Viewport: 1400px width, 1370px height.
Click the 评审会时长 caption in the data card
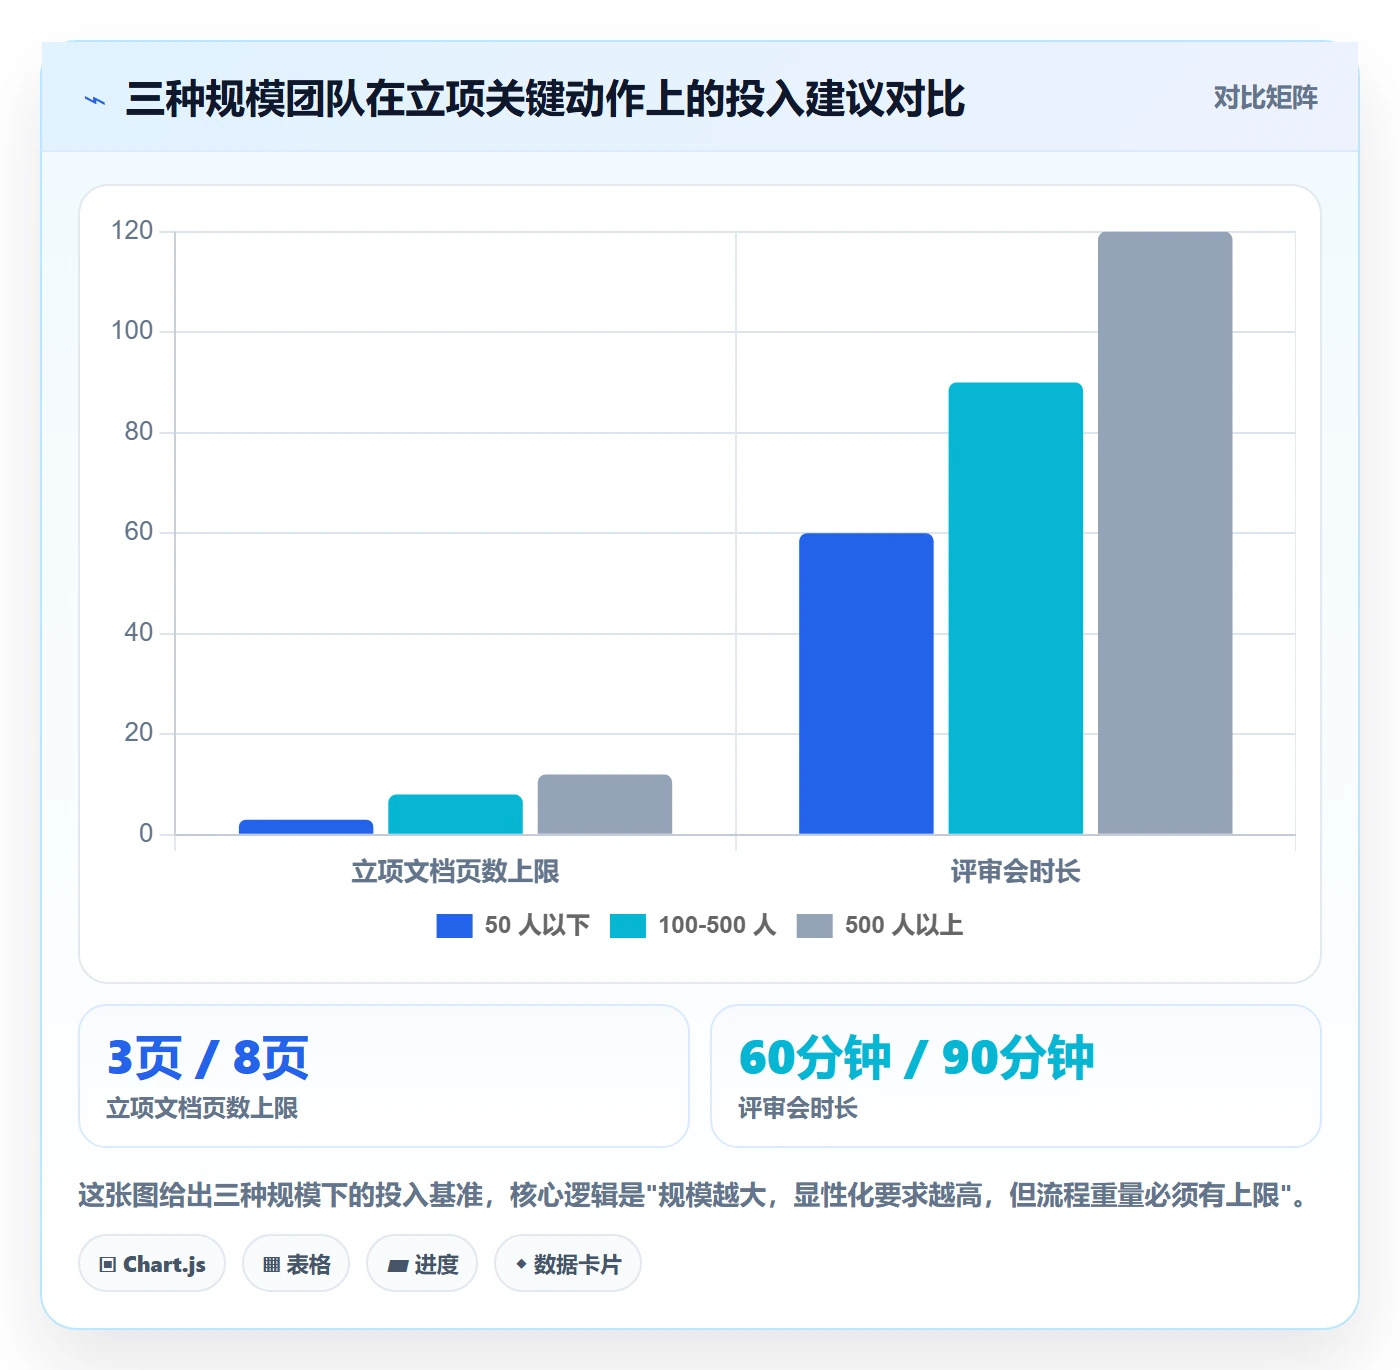pyautogui.click(x=798, y=1109)
